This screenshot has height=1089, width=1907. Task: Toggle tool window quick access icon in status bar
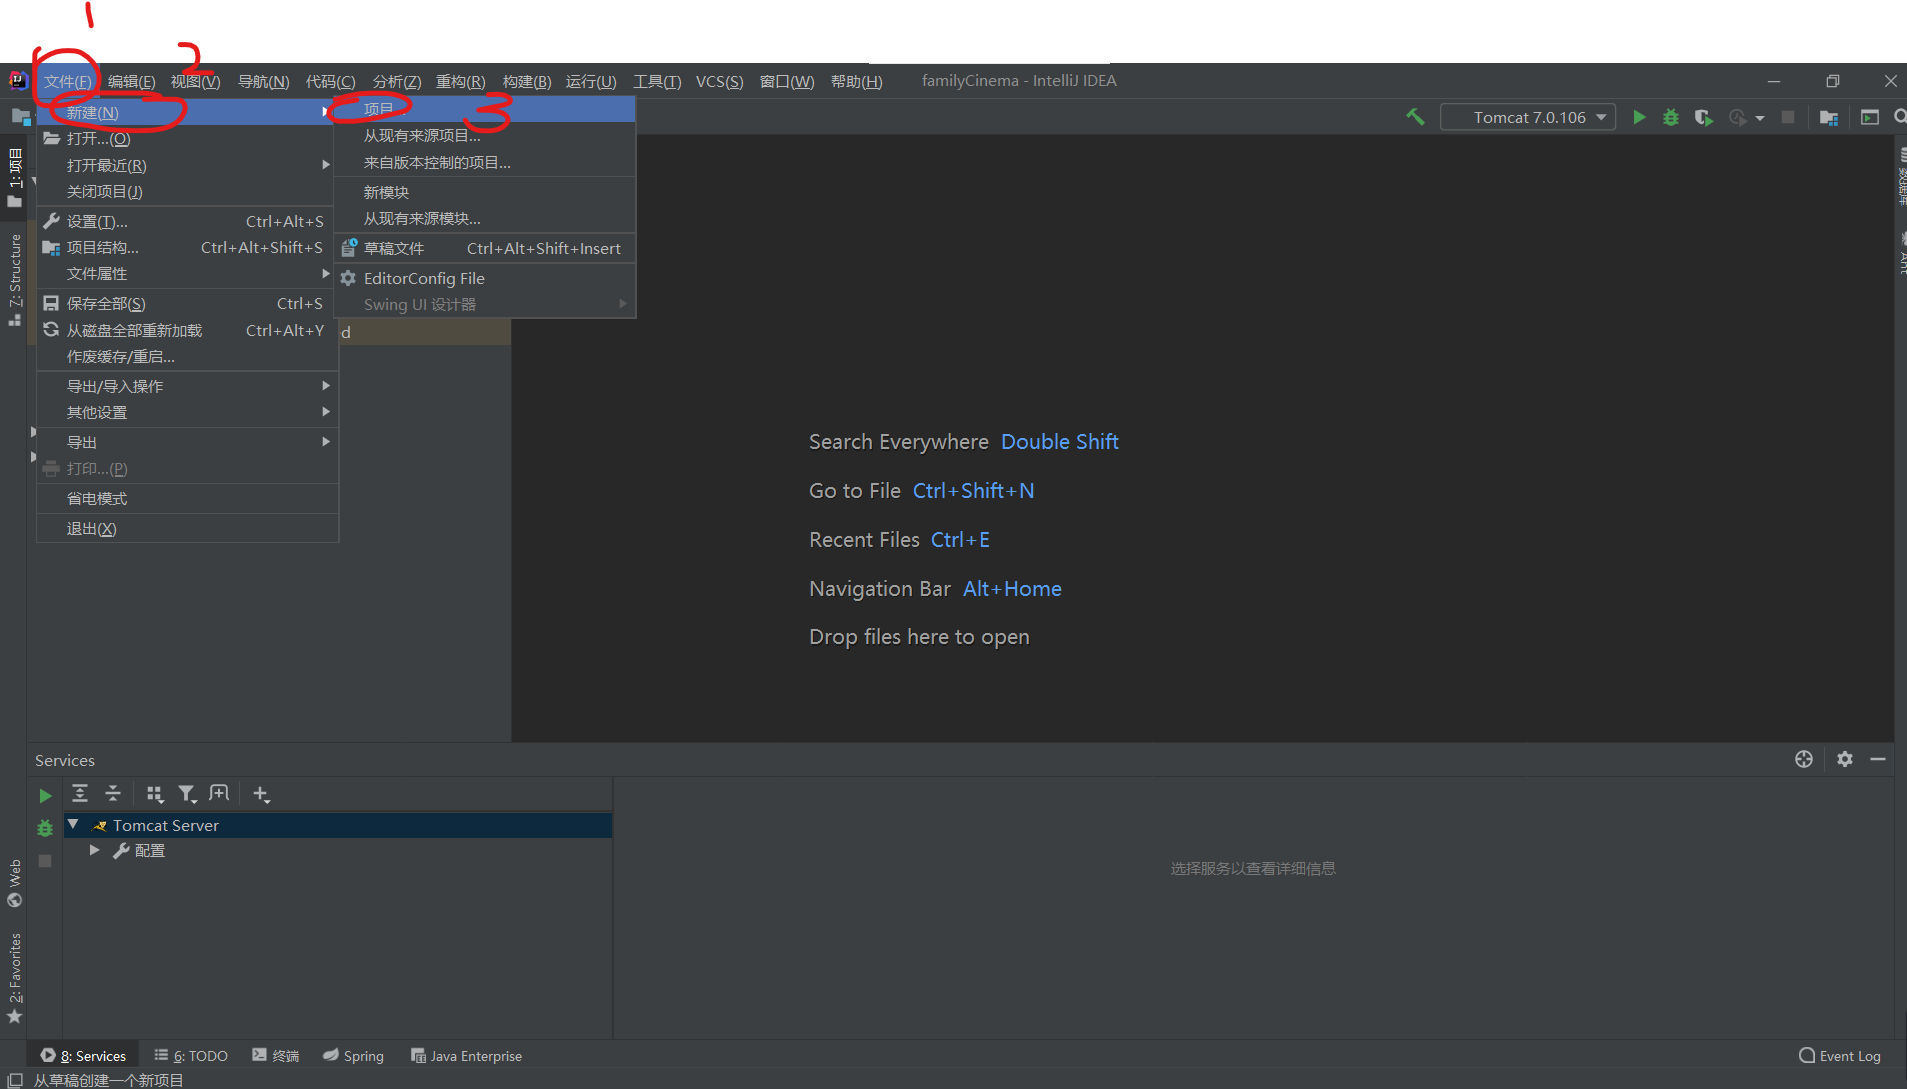pyautogui.click(x=15, y=1080)
